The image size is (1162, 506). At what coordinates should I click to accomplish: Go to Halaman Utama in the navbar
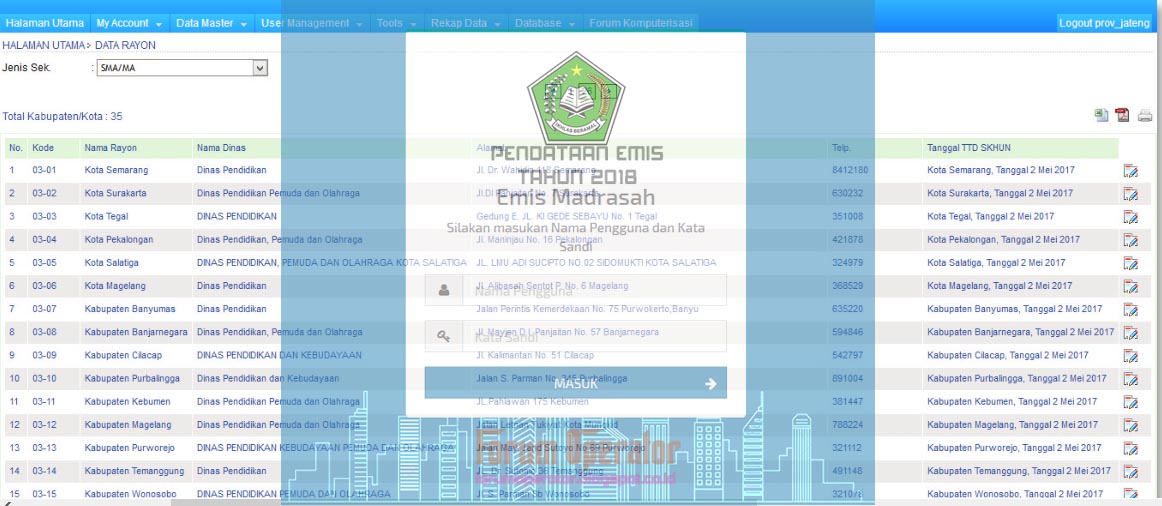tap(44, 23)
